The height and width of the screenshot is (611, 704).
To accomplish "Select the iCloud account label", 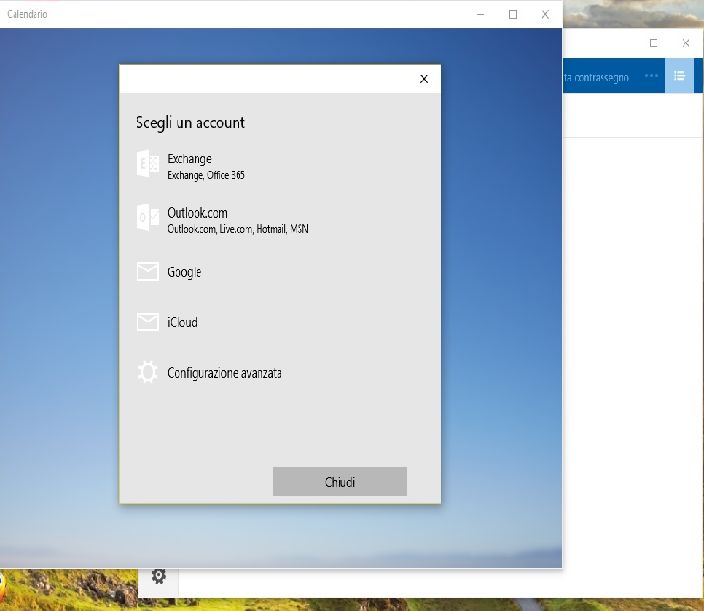I will (x=182, y=322).
